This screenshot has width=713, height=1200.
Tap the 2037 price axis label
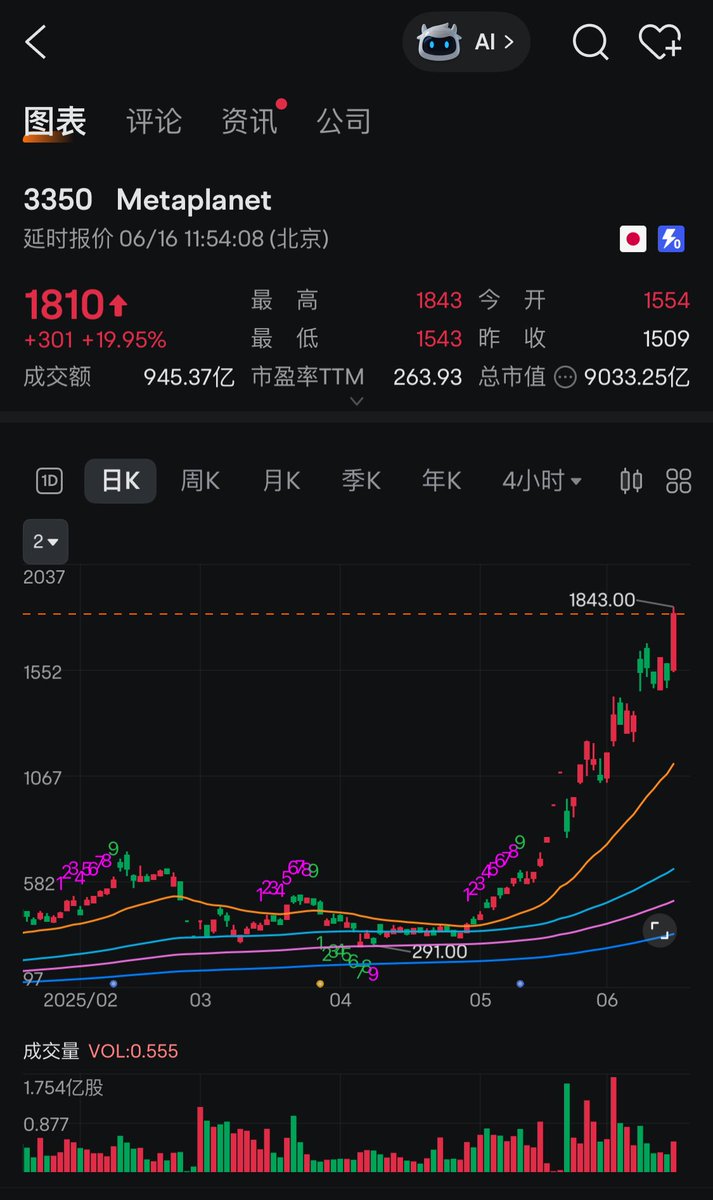44,577
